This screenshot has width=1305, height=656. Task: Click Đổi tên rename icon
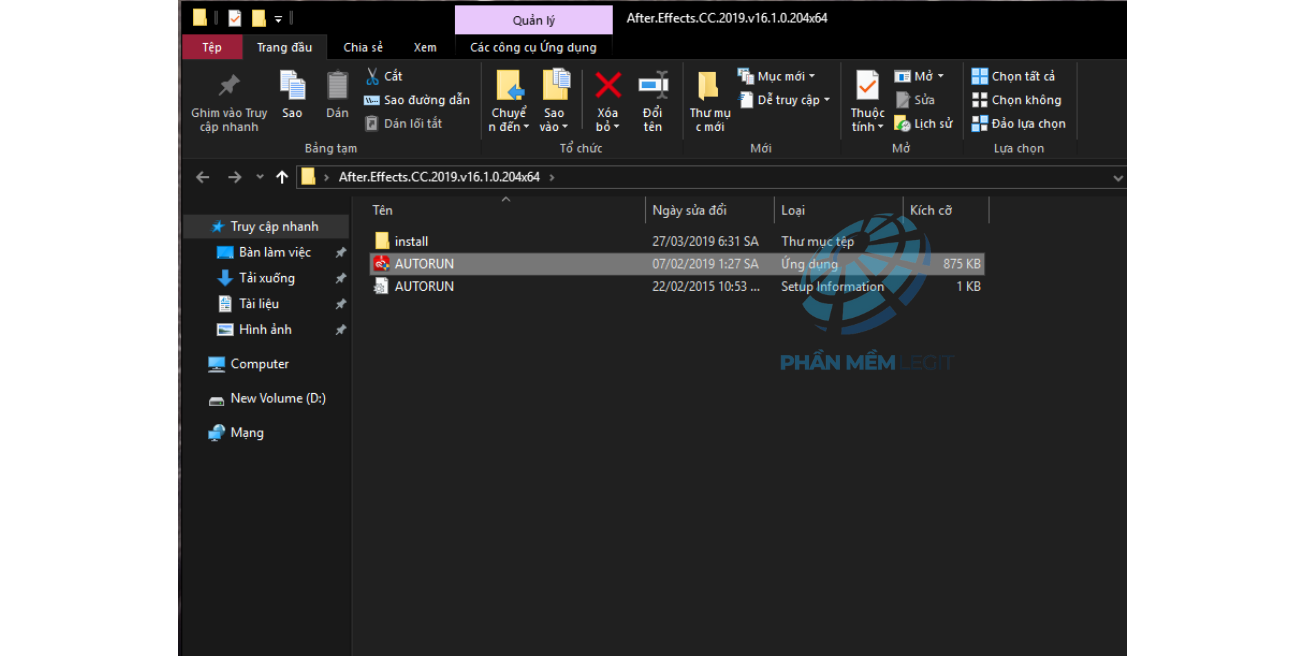coord(653,85)
